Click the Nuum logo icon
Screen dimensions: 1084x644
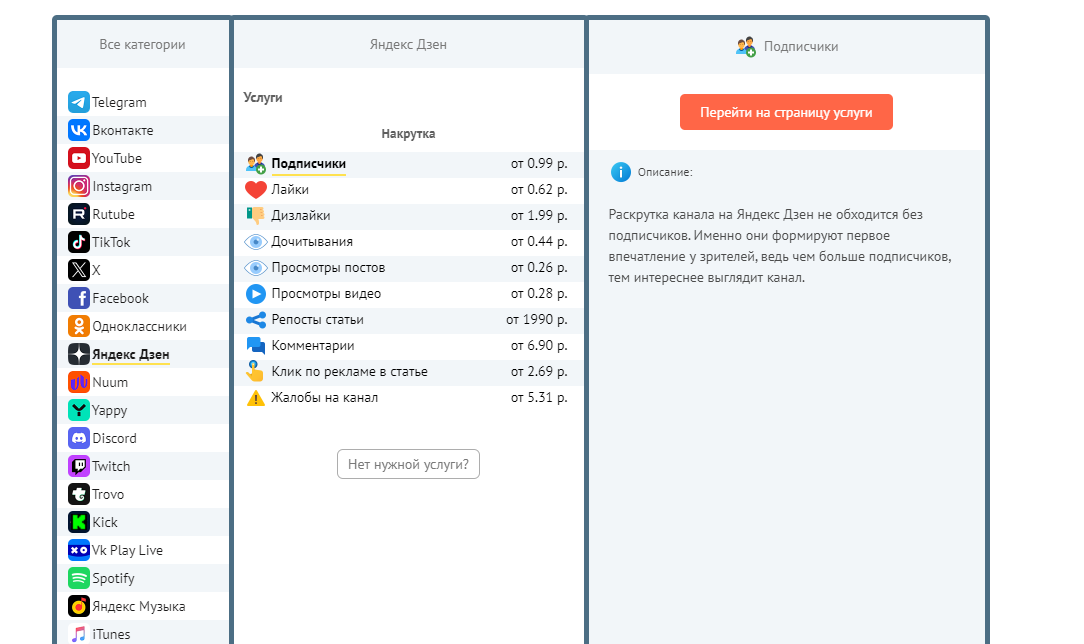click(x=79, y=382)
